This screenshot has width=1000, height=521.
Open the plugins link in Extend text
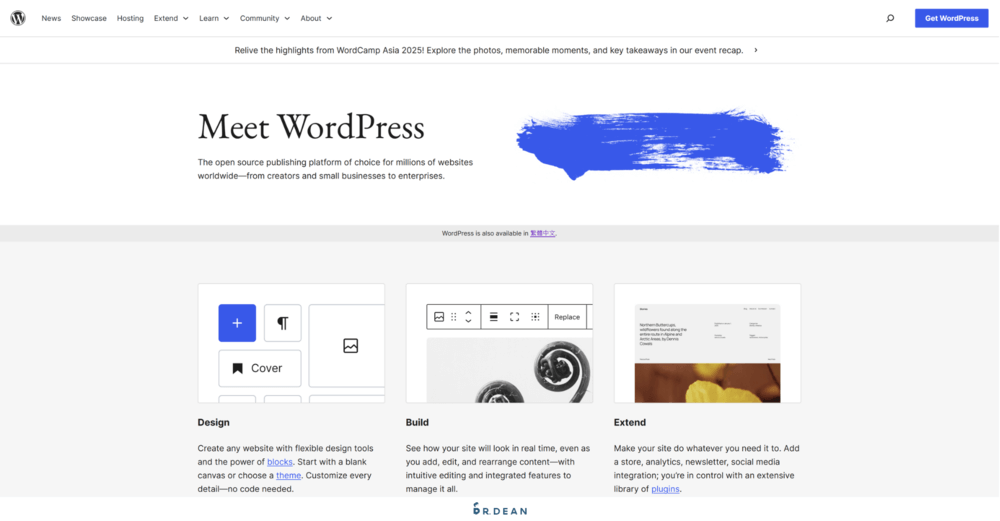tap(665, 488)
